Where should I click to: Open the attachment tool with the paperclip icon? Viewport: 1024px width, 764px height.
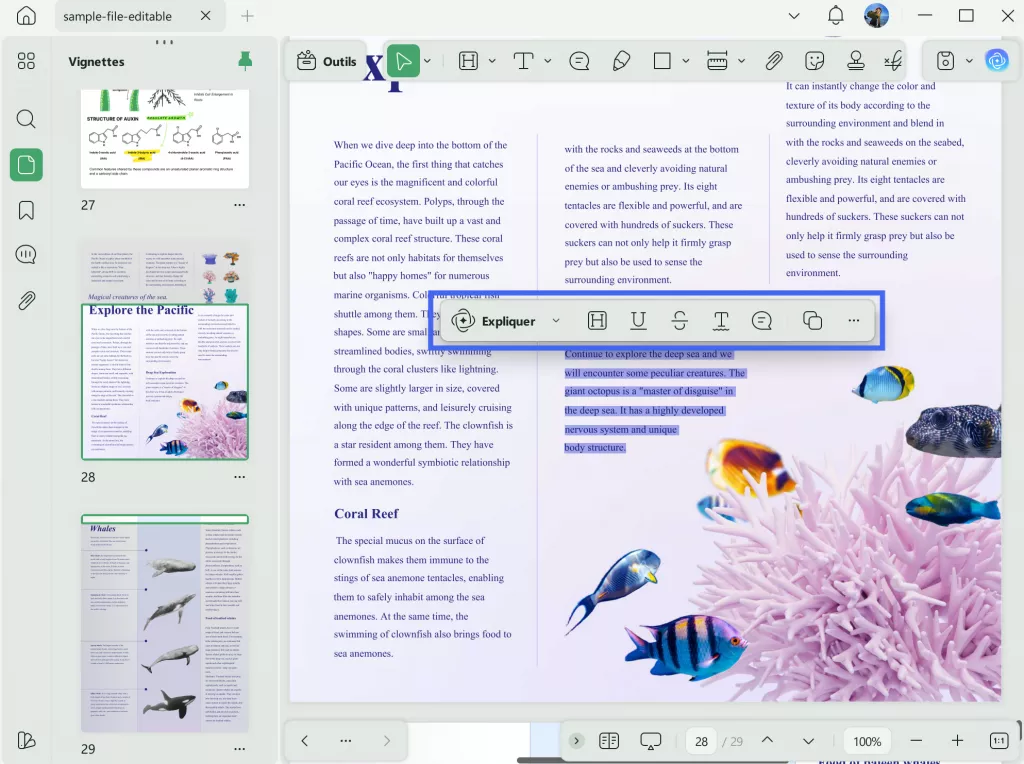[773, 60]
